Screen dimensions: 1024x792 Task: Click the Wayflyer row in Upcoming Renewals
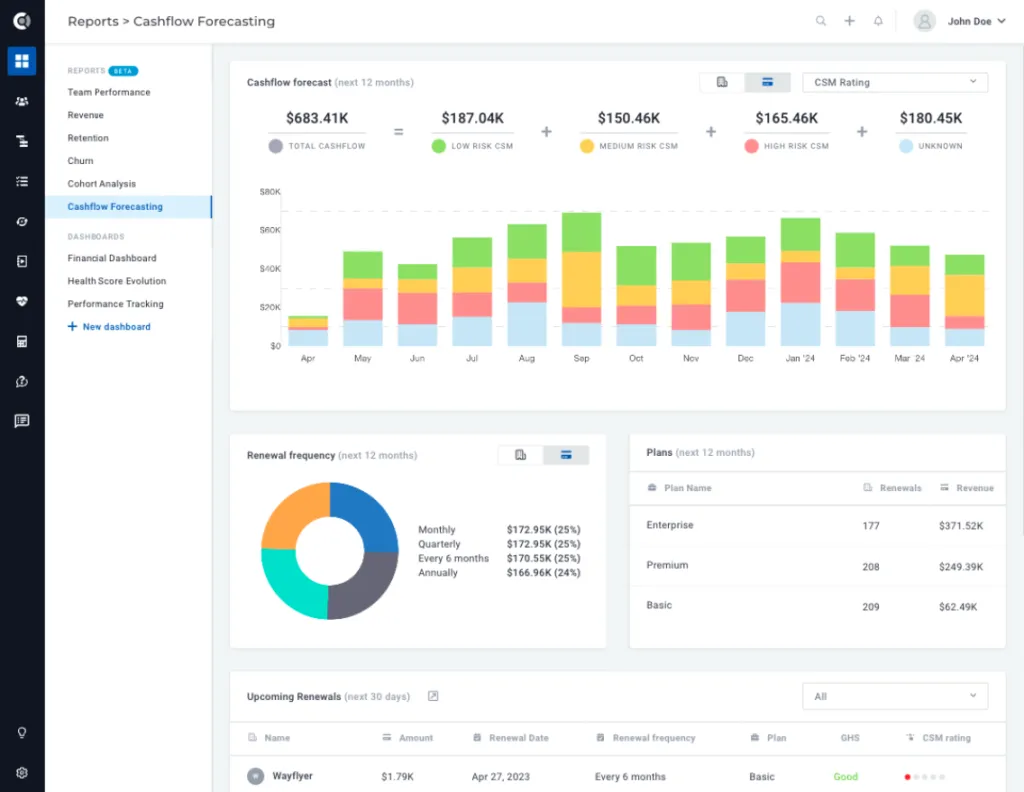[617, 776]
